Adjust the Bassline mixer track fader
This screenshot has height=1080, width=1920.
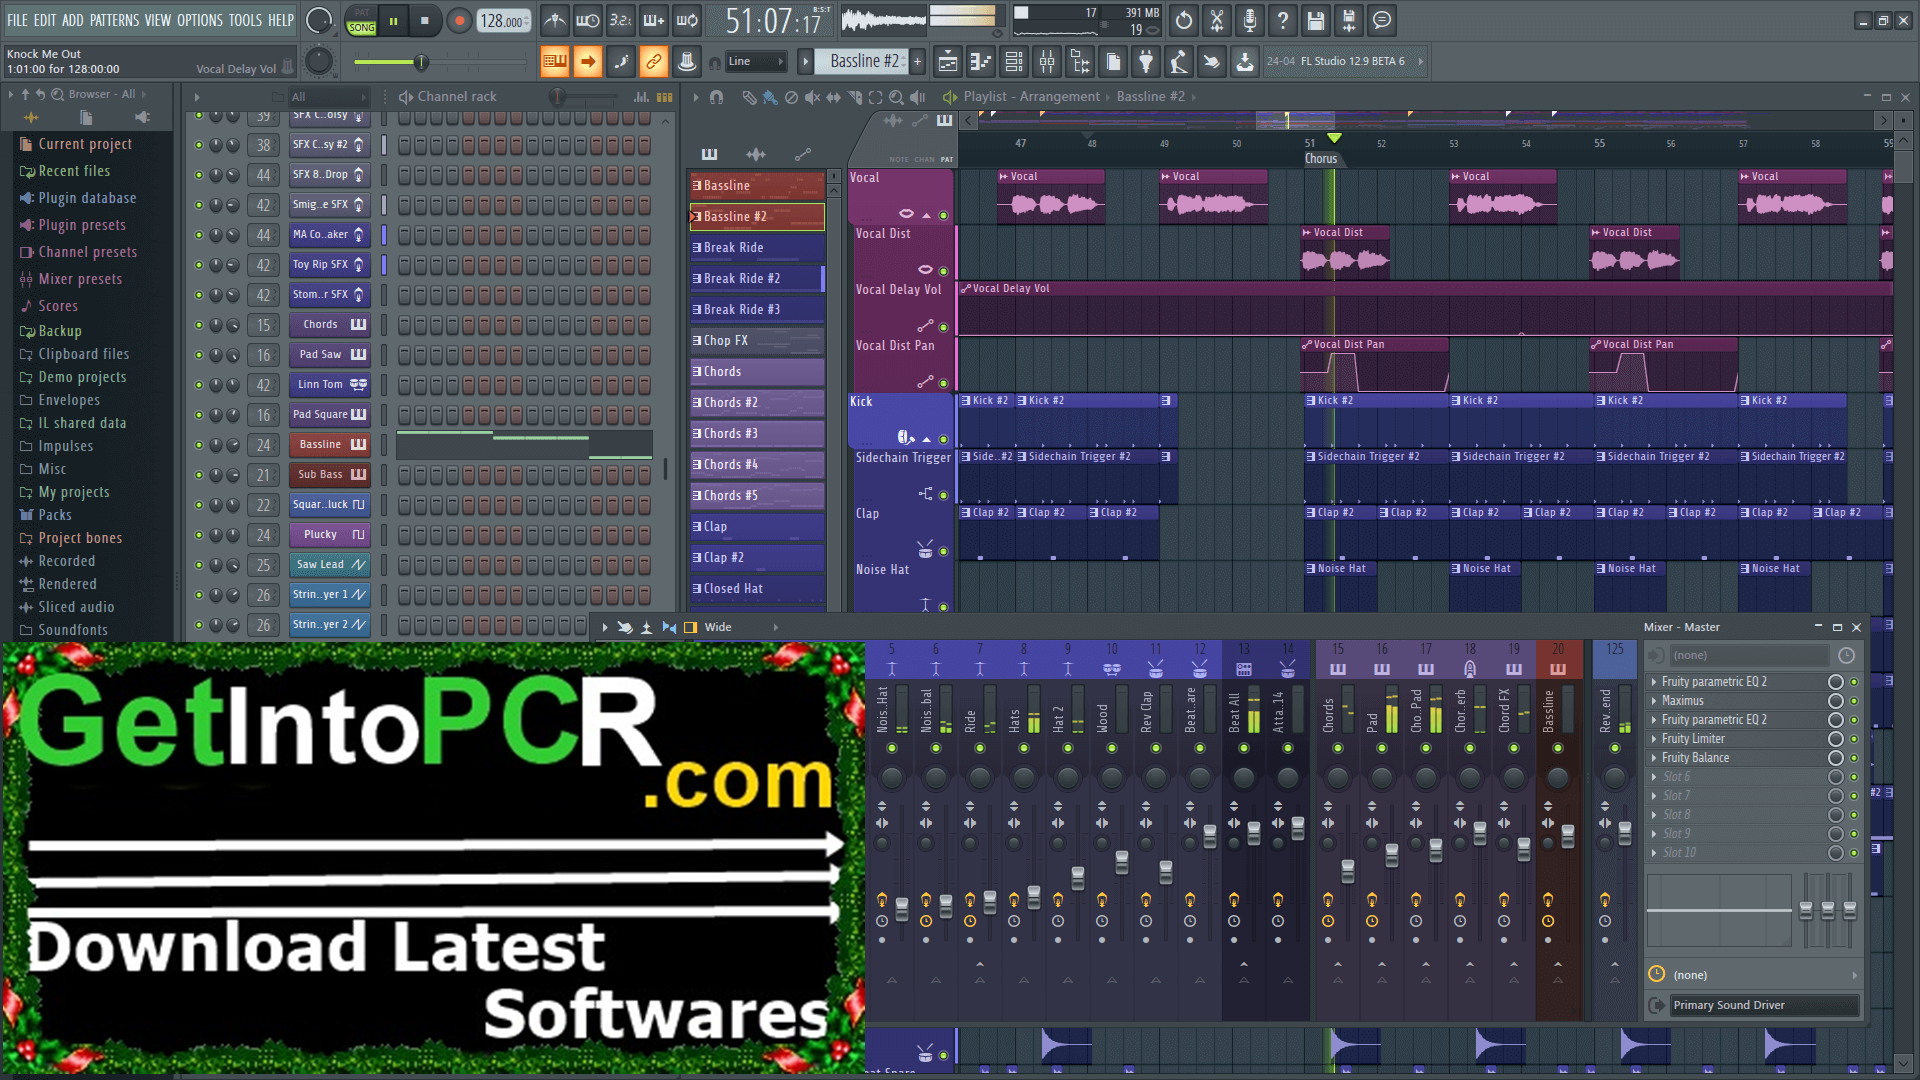(1568, 836)
